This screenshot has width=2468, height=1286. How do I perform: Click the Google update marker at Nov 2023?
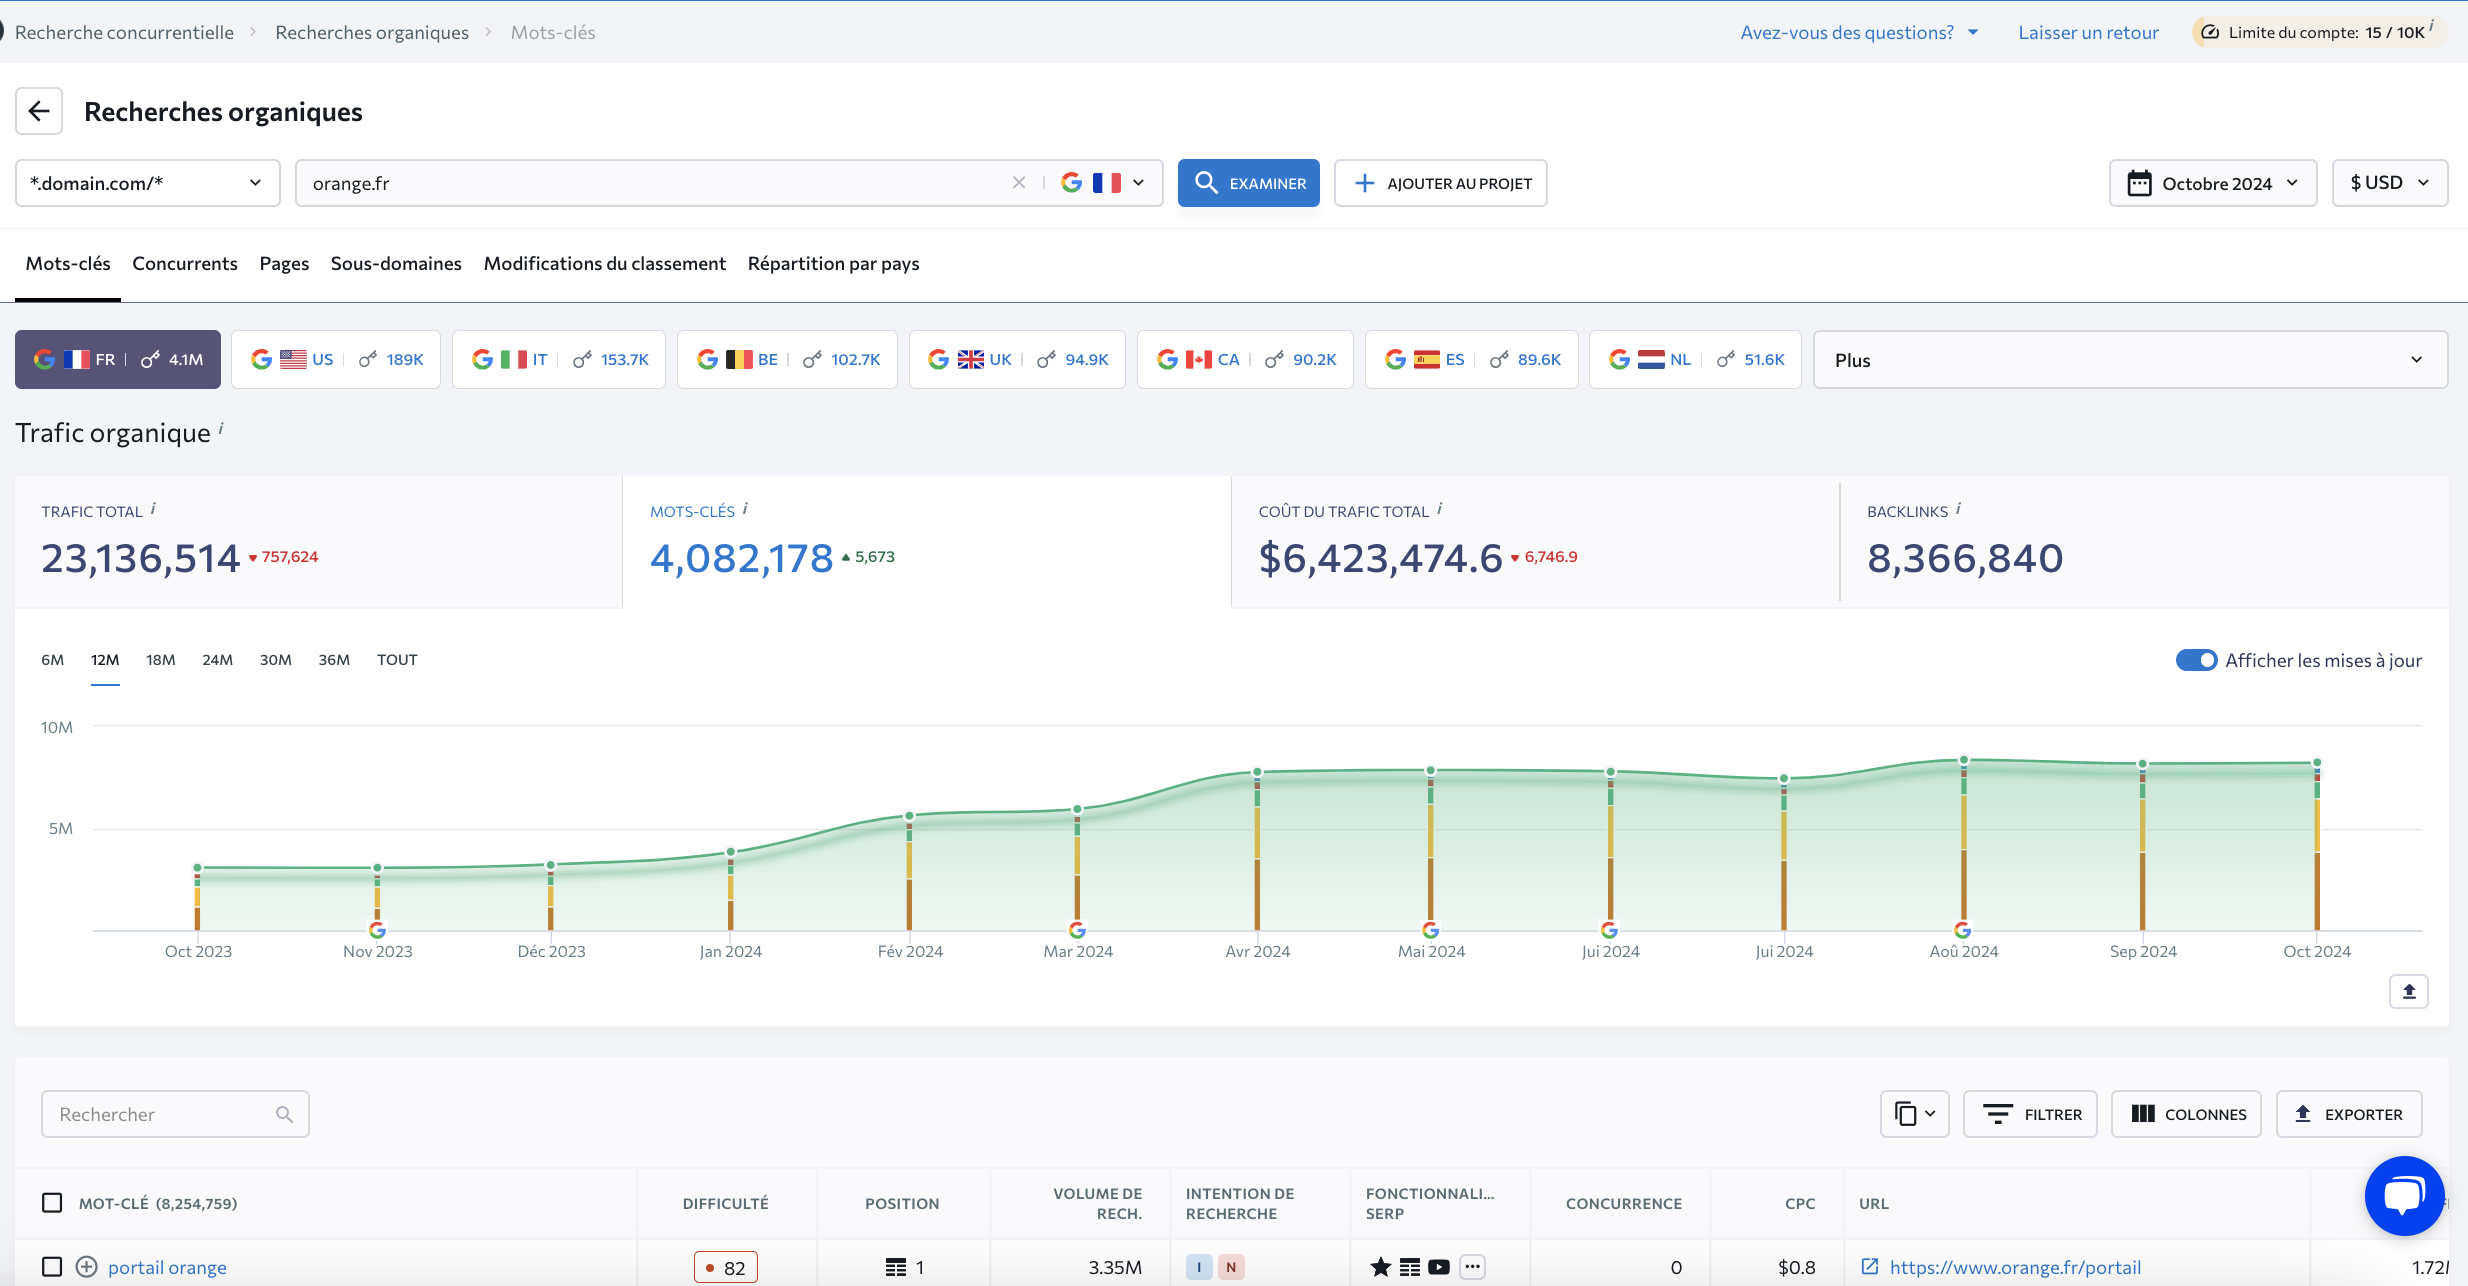[x=377, y=930]
